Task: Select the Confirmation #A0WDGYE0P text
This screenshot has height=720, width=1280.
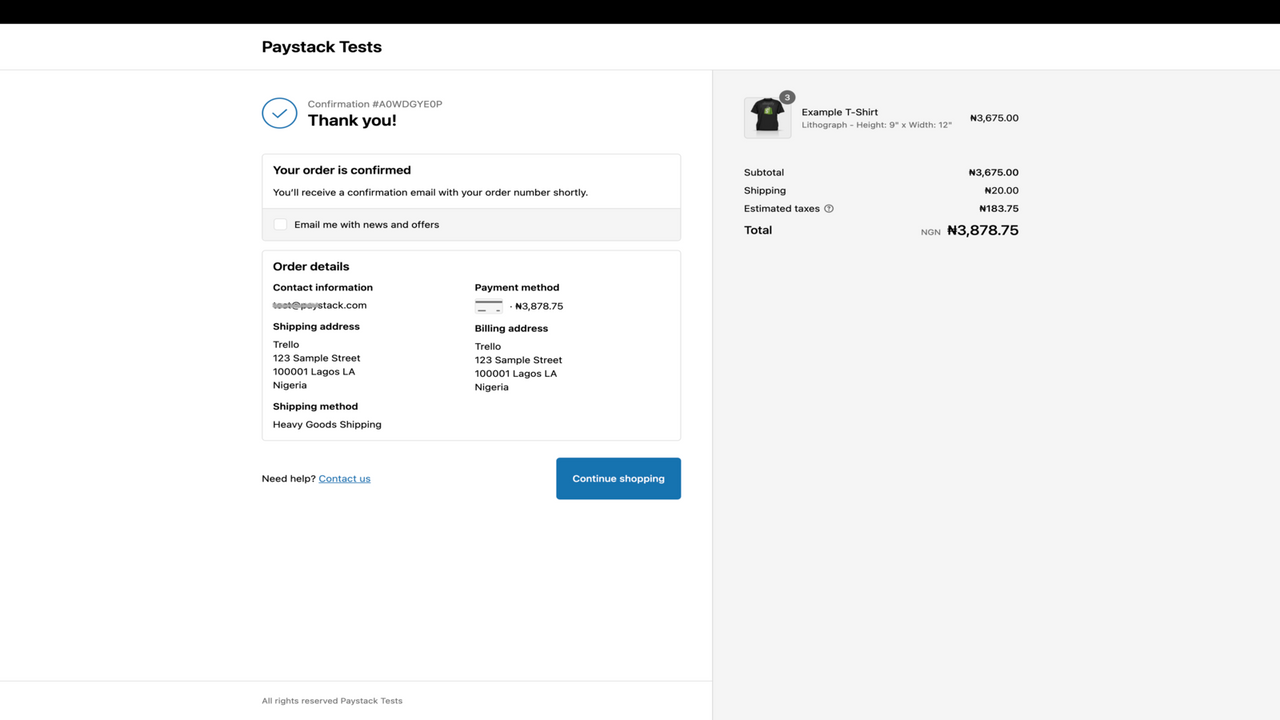Action: (375, 104)
